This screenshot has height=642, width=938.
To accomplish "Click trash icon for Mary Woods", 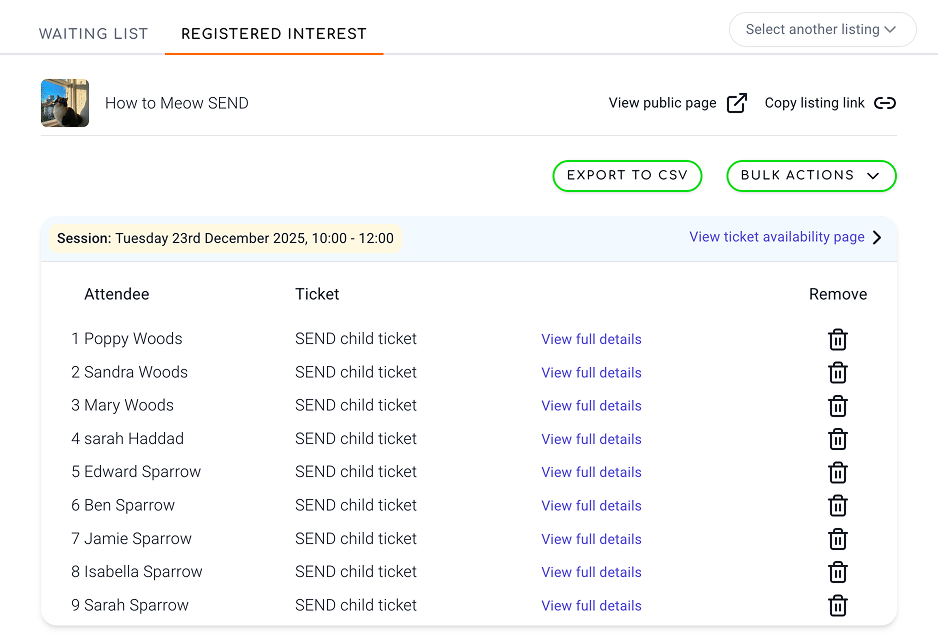I will [x=838, y=406].
